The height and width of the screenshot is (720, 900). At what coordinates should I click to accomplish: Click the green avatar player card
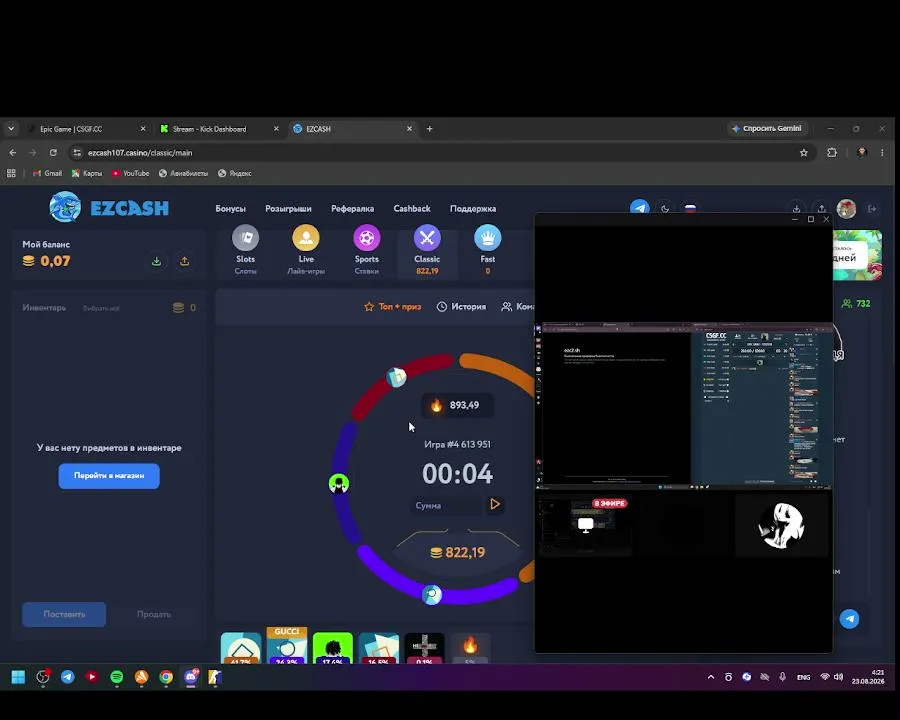coord(332,648)
